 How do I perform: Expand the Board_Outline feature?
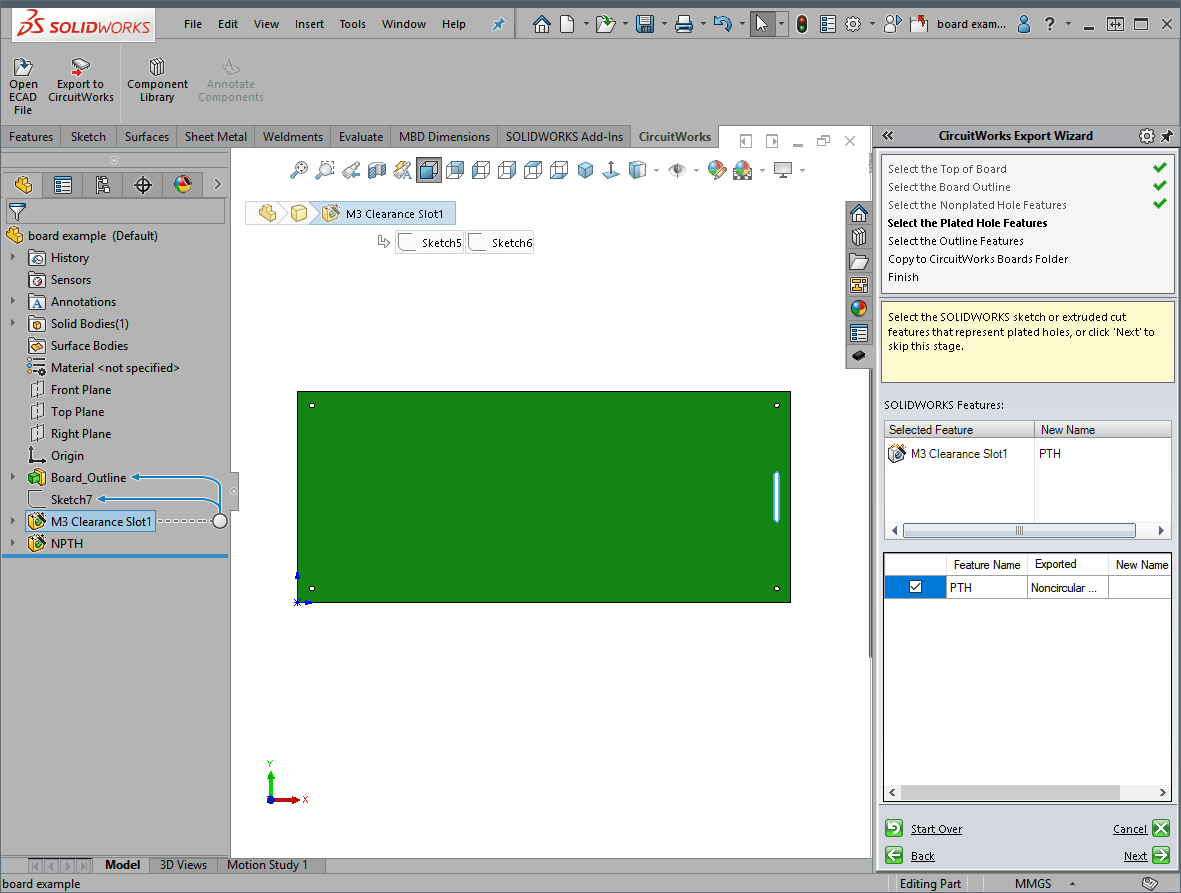[x=13, y=477]
